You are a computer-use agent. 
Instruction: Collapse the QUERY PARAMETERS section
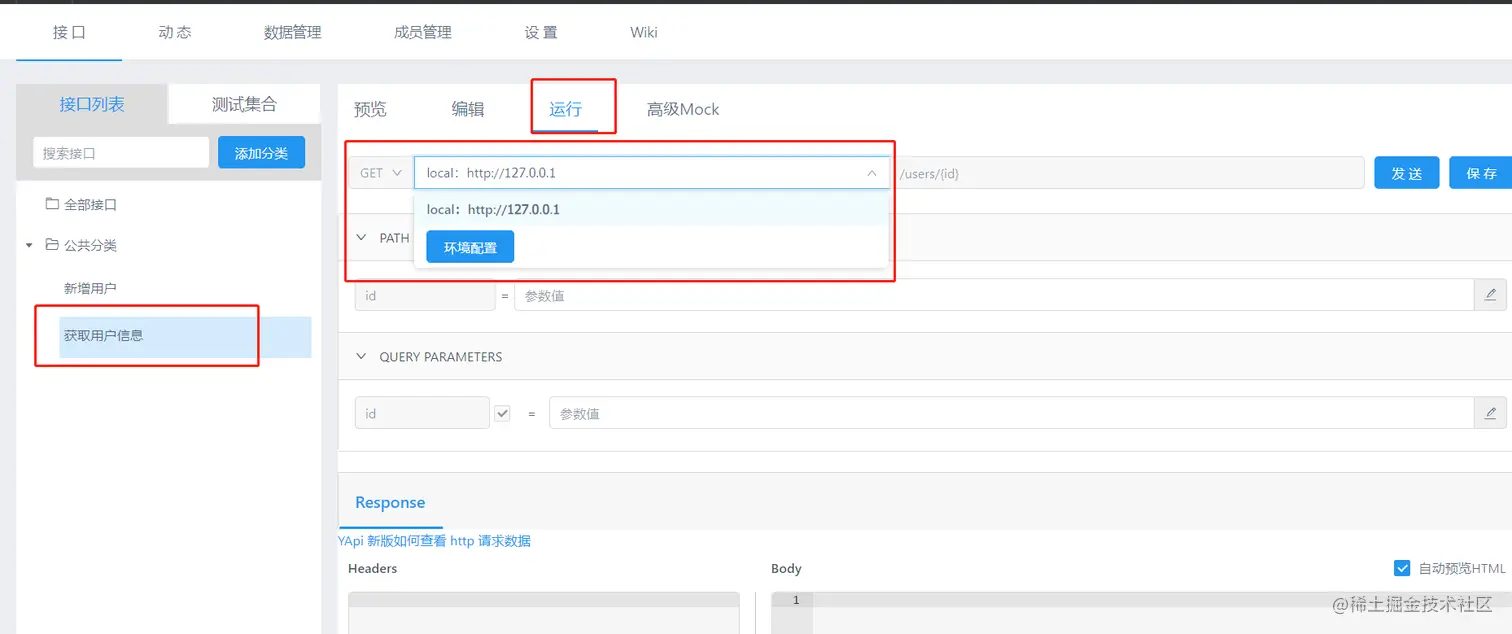tap(361, 356)
